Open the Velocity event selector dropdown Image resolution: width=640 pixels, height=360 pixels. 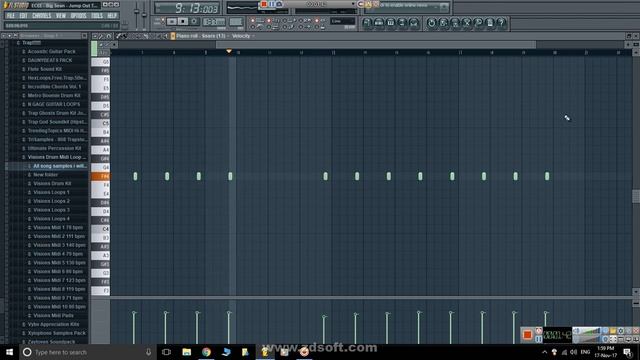click(242, 36)
